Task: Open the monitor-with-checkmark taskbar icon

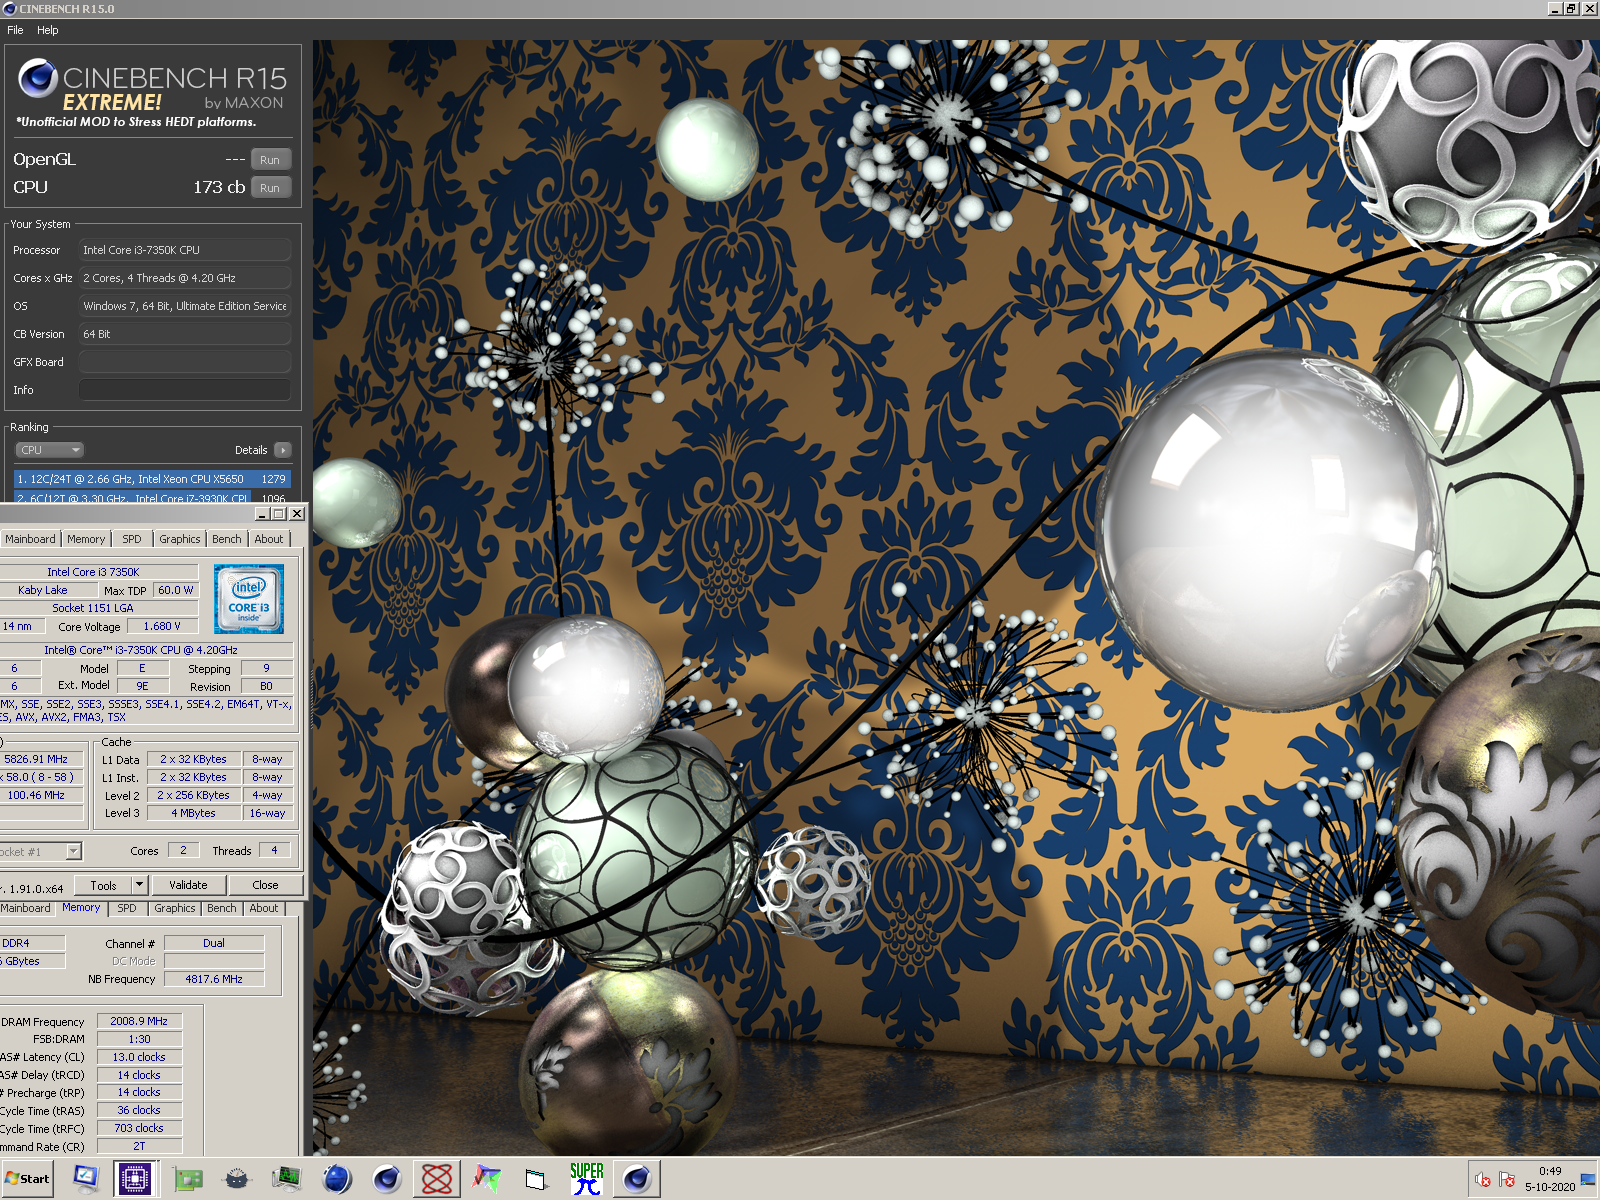Action: (x=86, y=1179)
